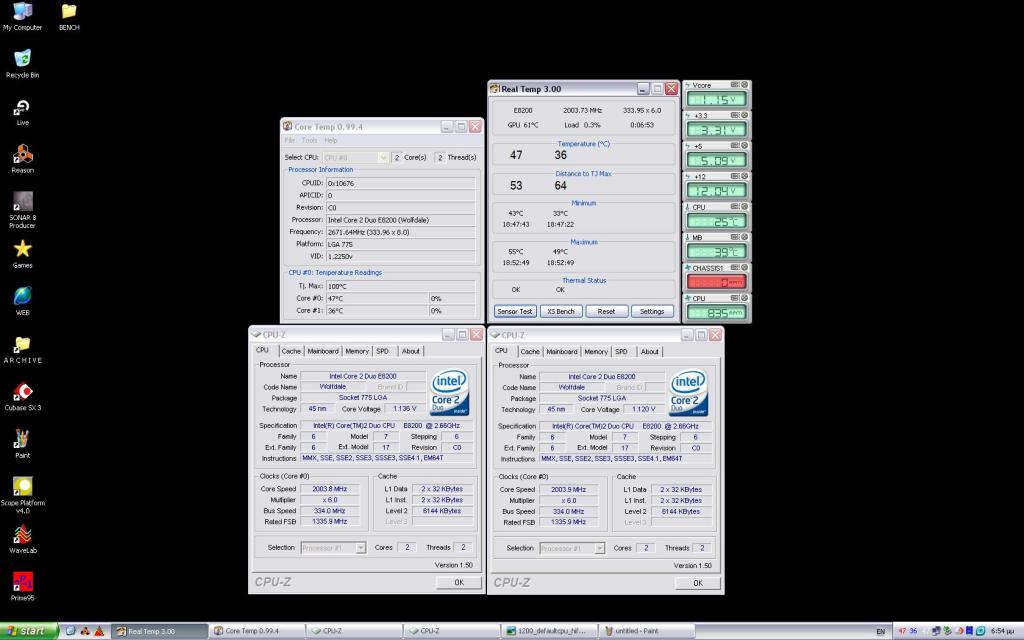Switch to Real Temp 3.00 taskbar button
This screenshot has height=640, width=1024.
[160, 632]
